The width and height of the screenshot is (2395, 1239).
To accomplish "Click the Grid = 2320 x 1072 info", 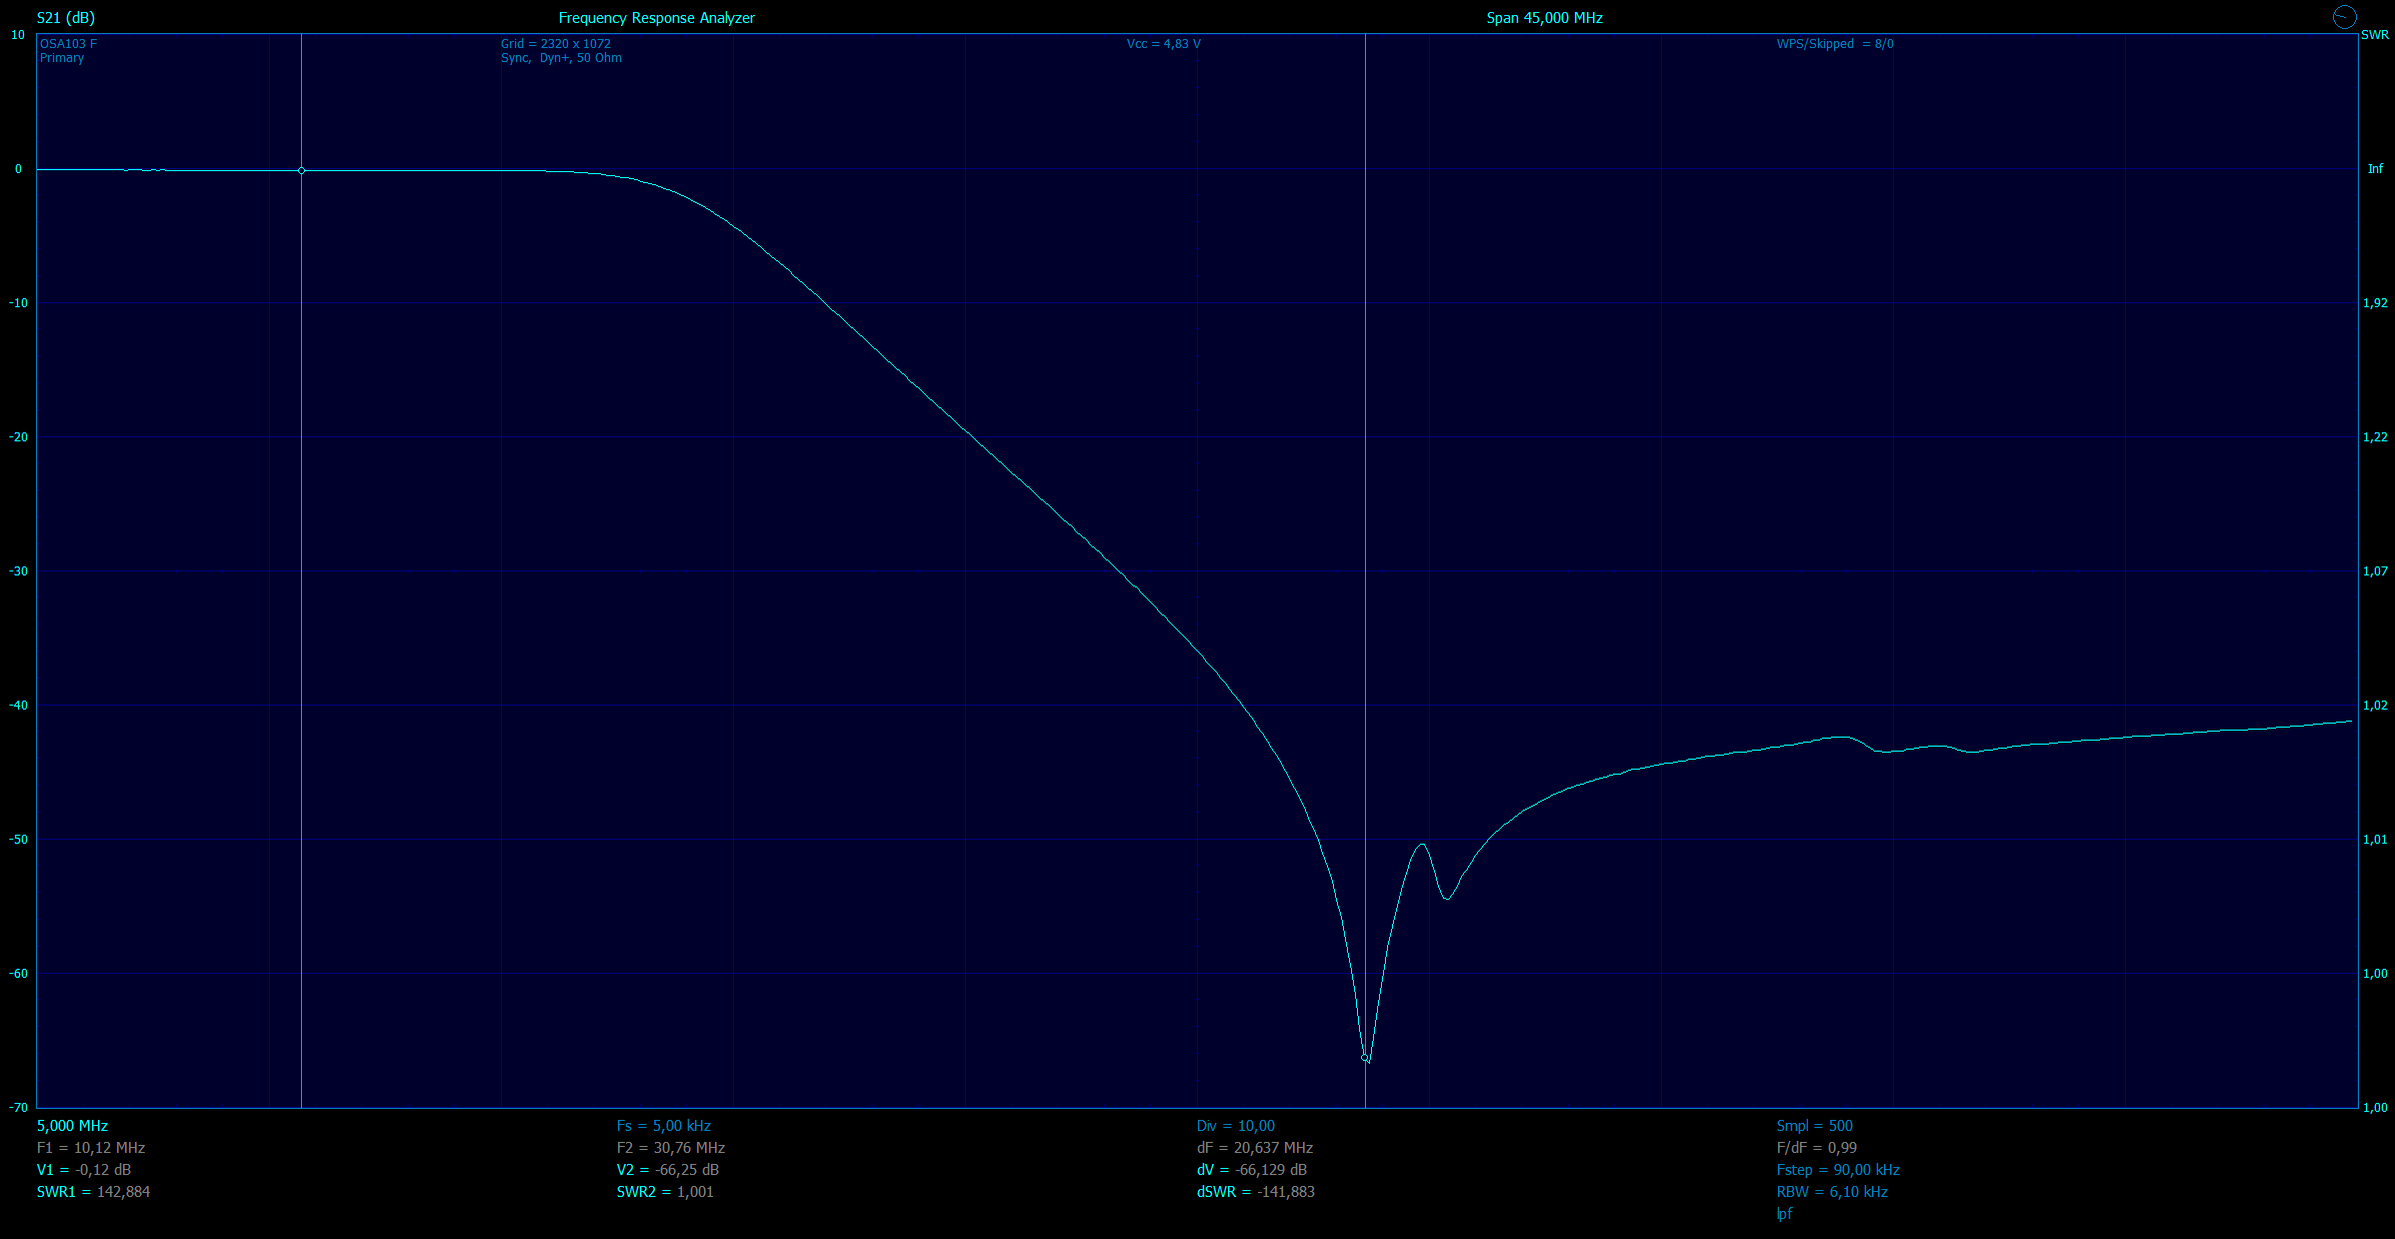I will click(x=555, y=44).
